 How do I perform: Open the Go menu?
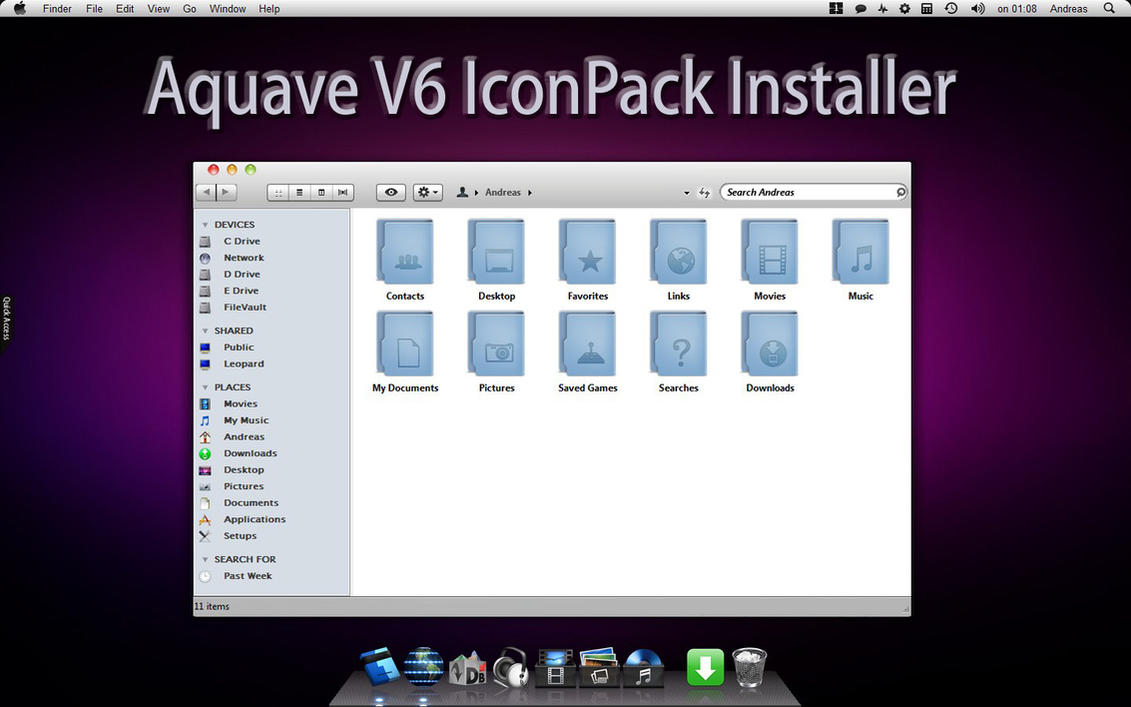point(190,9)
